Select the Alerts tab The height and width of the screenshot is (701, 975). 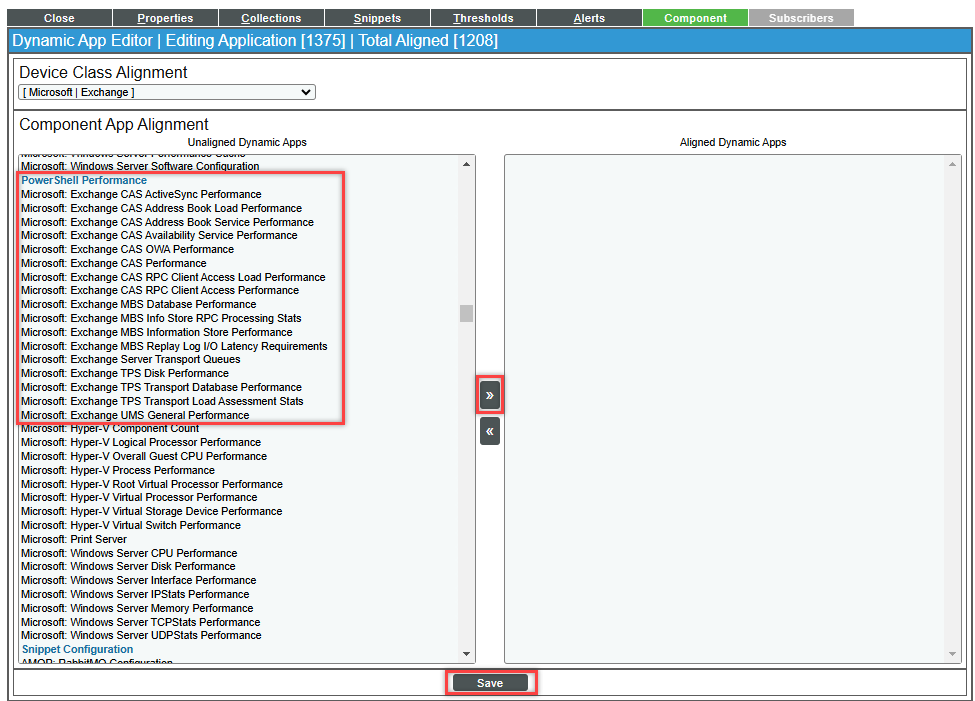(x=589, y=18)
